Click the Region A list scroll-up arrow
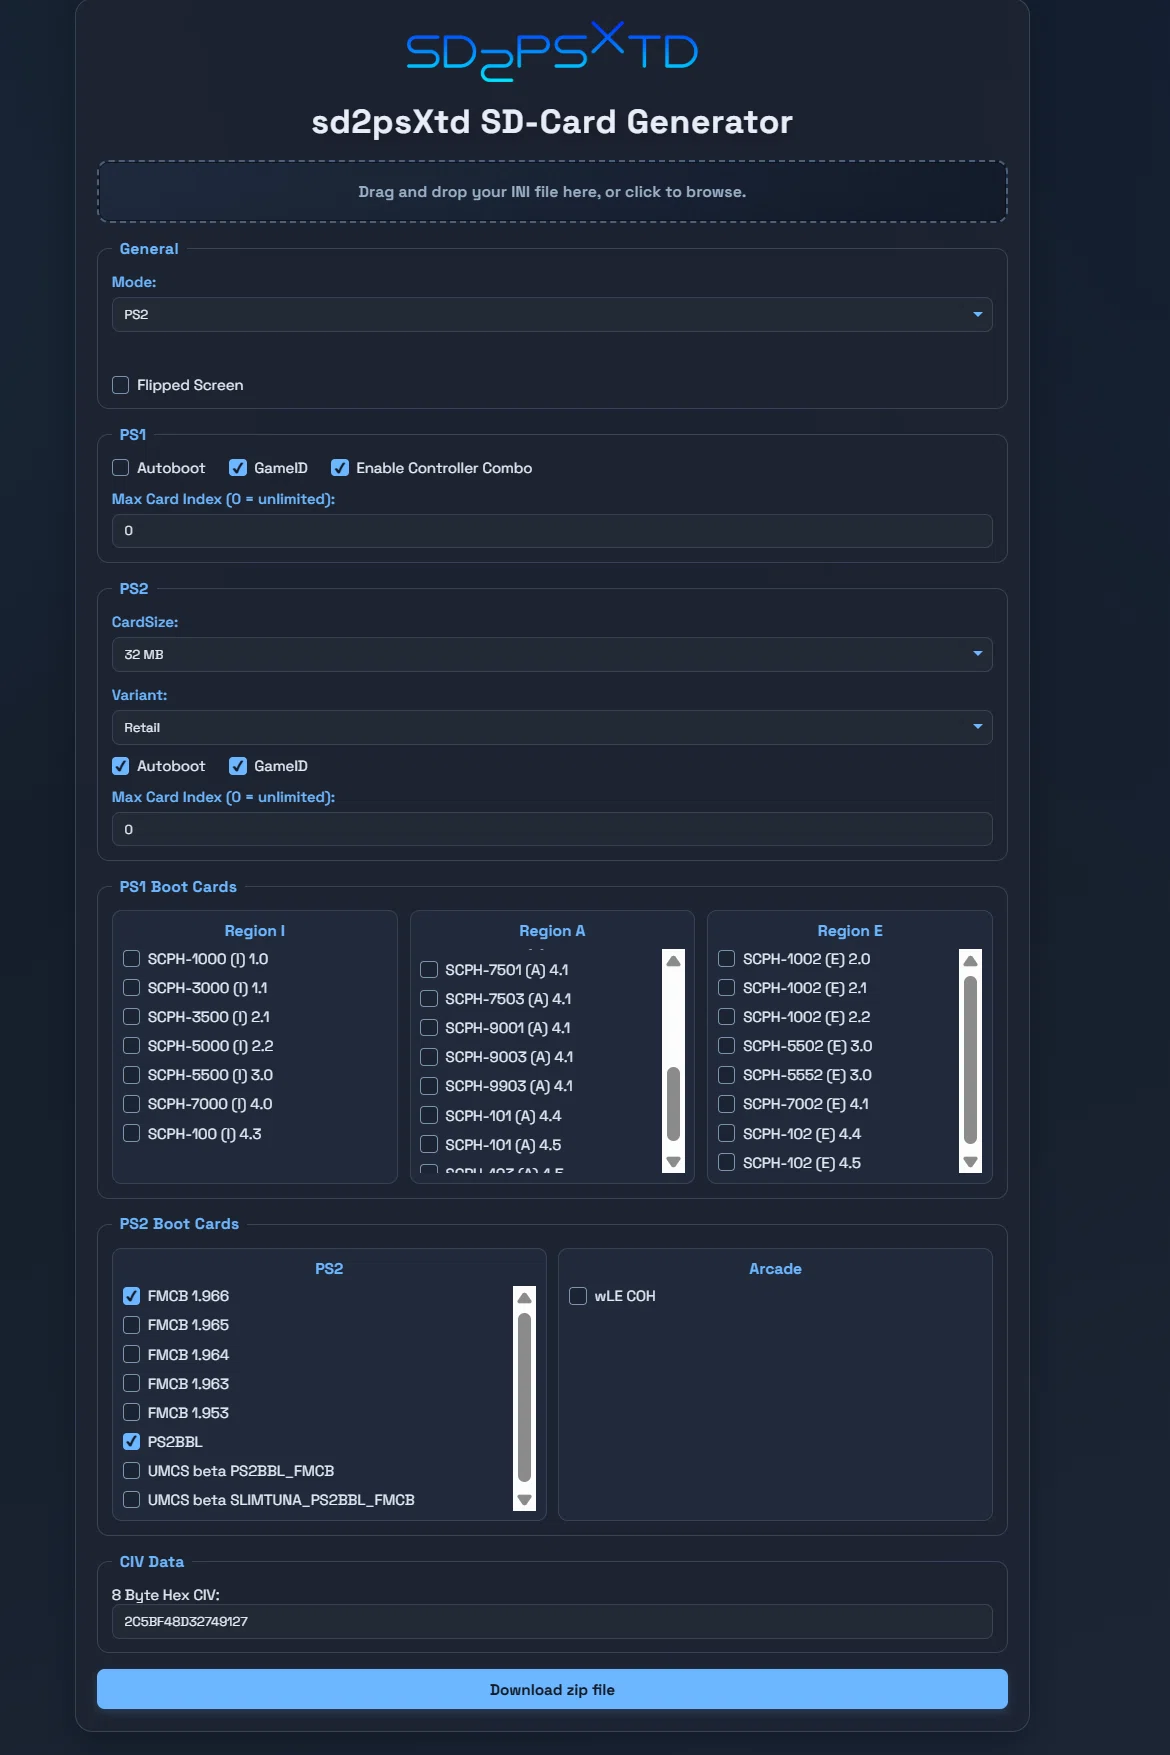 (x=673, y=961)
